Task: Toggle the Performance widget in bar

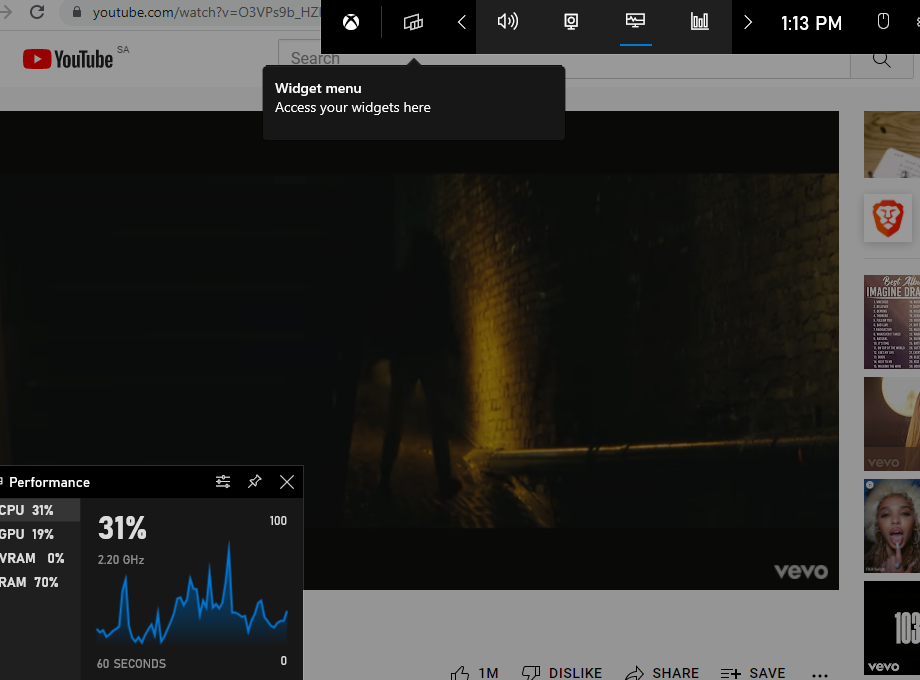Action: (635, 22)
